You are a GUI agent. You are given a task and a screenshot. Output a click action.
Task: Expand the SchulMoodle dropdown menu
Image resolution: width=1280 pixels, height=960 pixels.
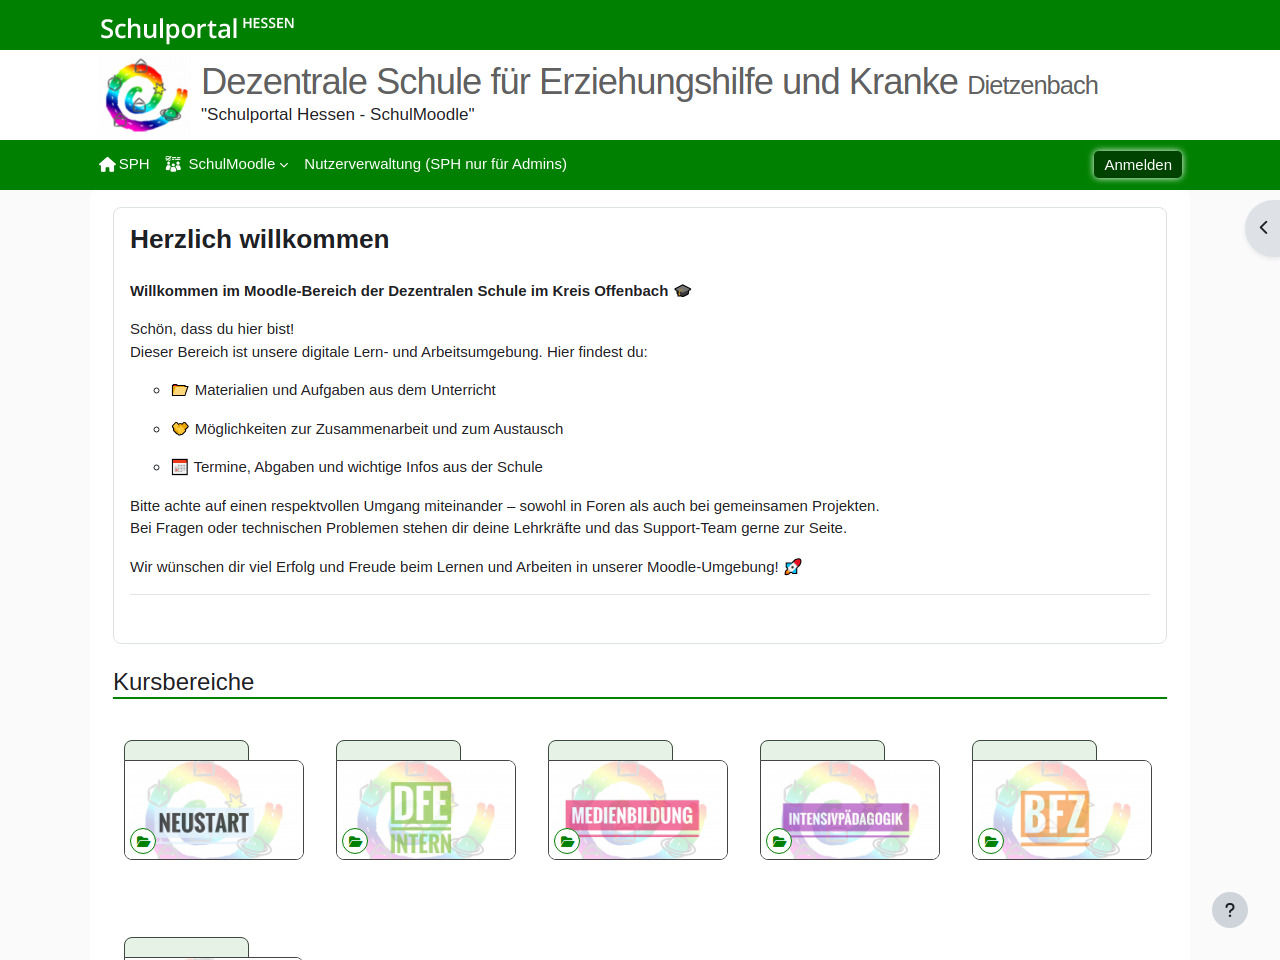(238, 164)
